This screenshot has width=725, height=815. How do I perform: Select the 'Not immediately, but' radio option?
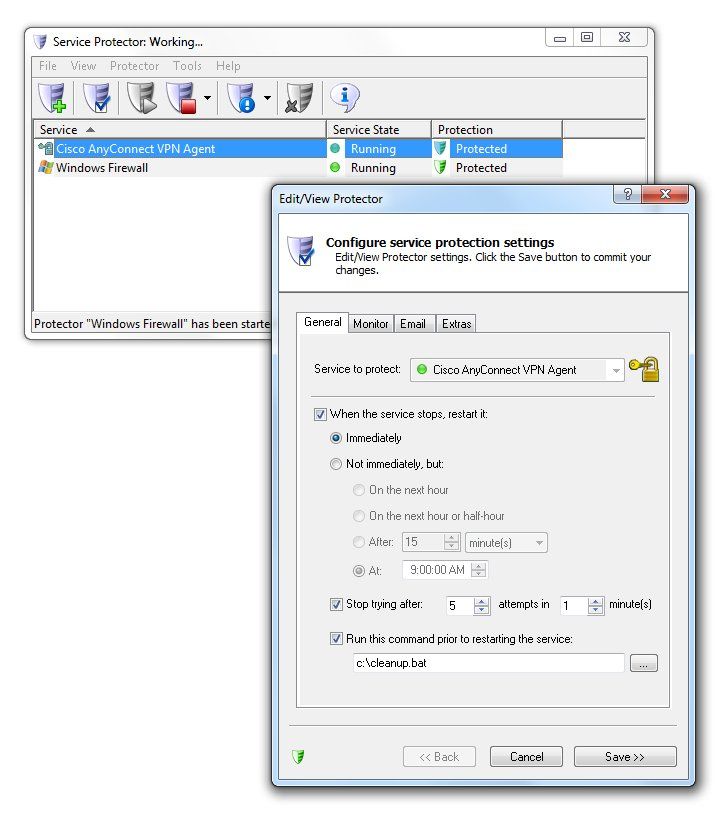click(336, 464)
